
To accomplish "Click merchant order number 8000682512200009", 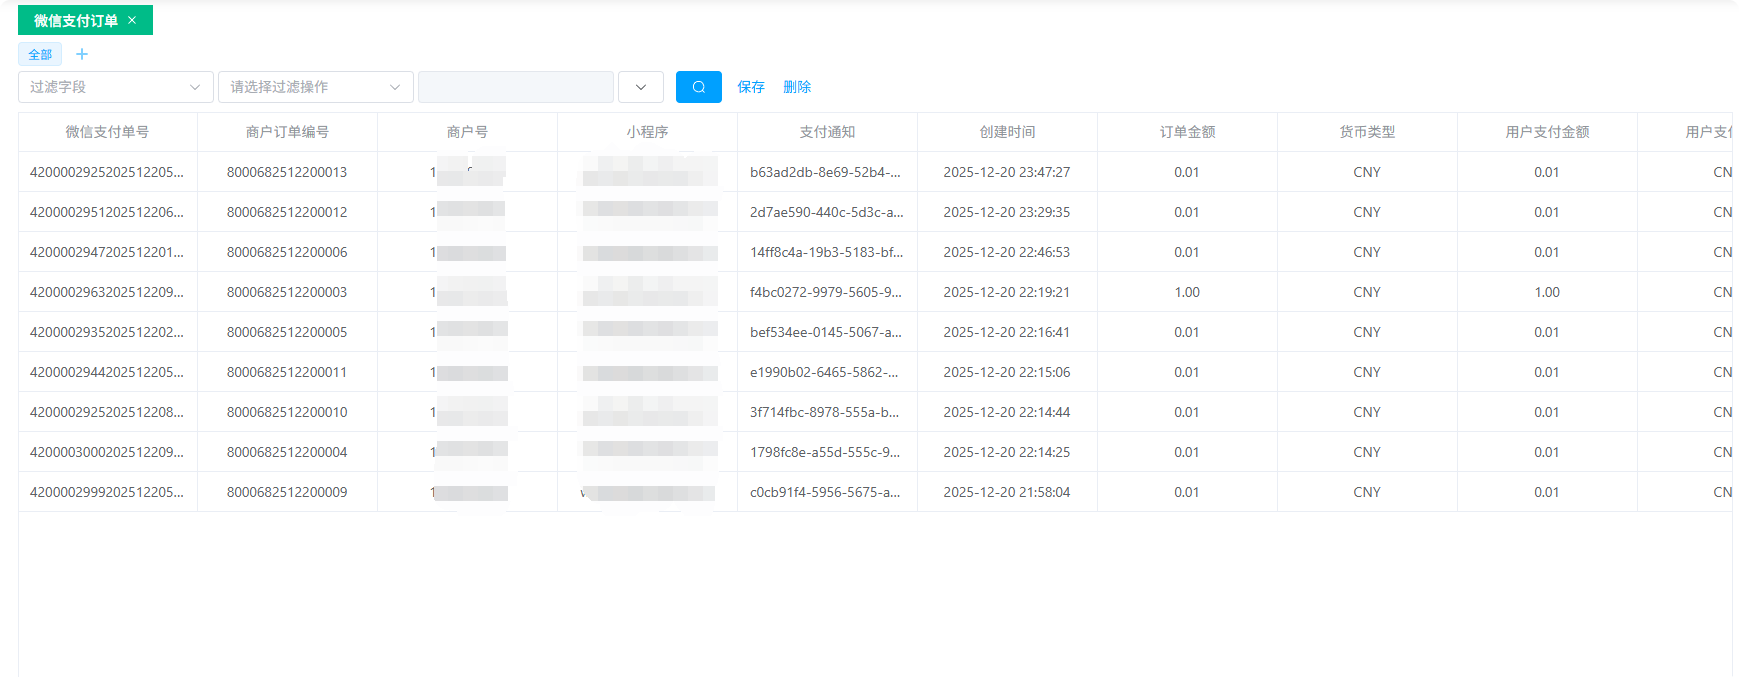I will point(287,492).
